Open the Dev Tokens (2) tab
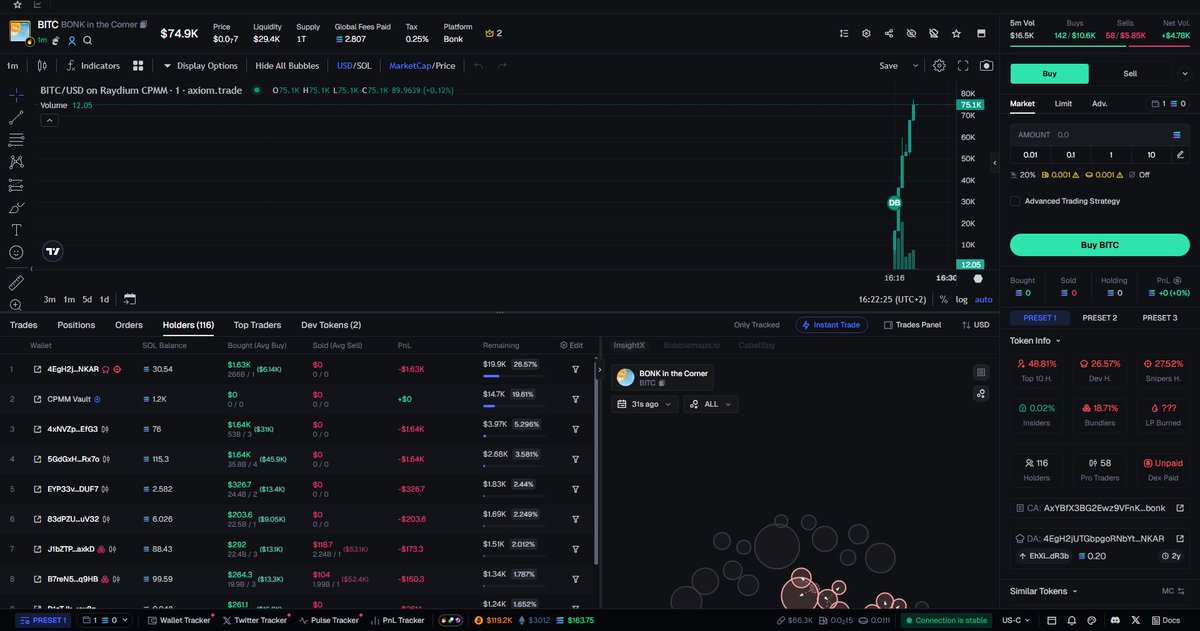This screenshot has height=631, width=1200. click(x=331, y=325)
